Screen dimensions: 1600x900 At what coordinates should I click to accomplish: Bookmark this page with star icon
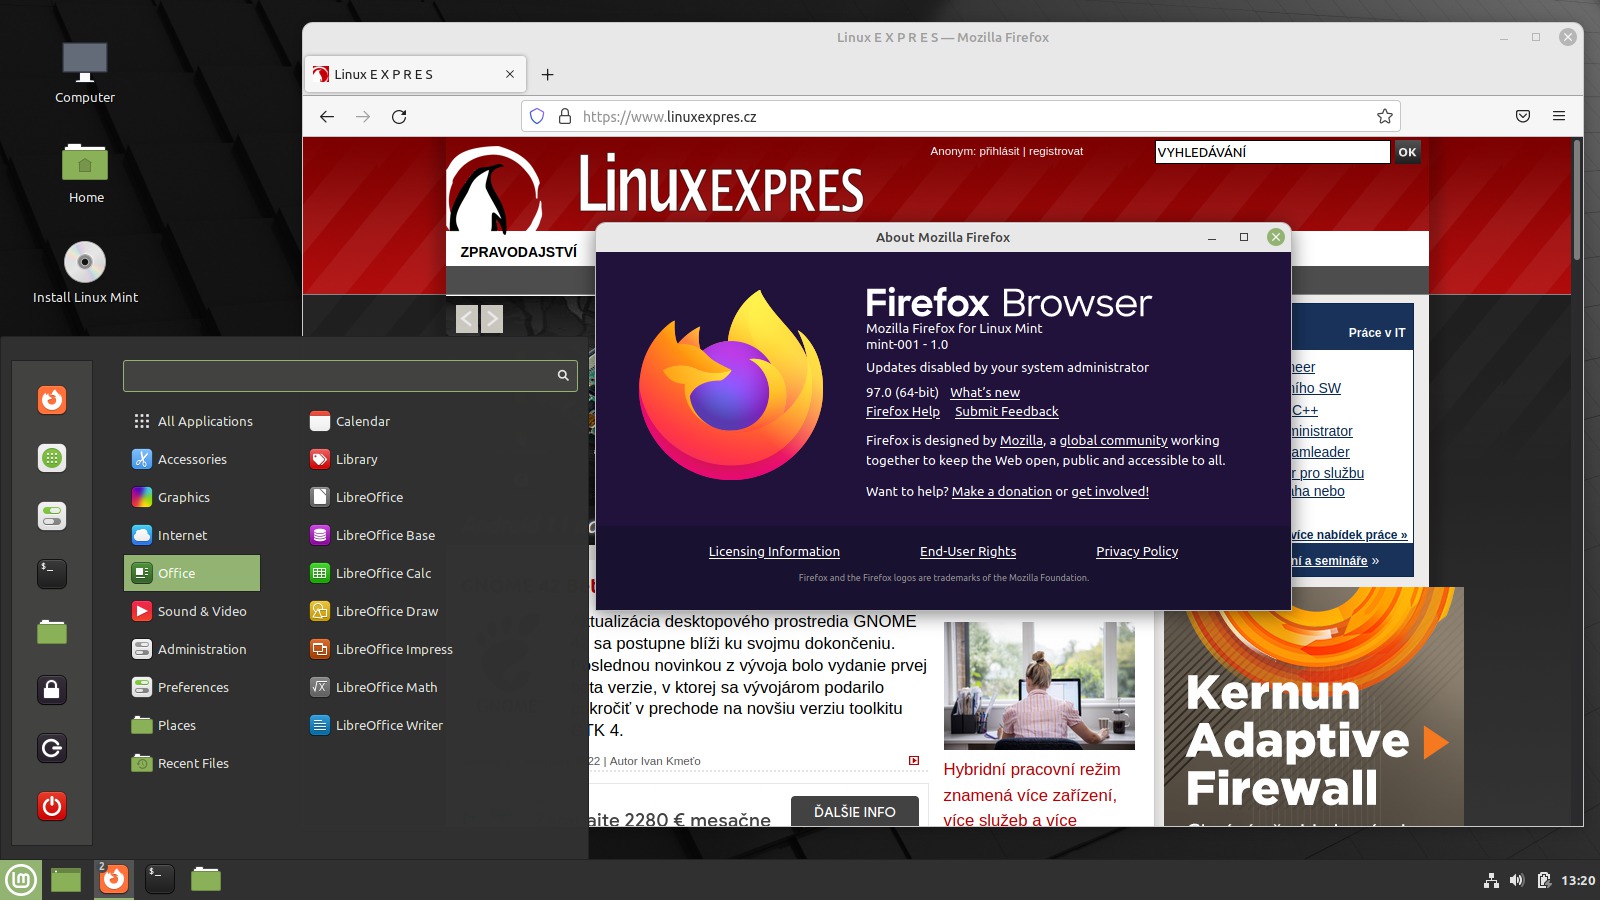click(1385, 117)
